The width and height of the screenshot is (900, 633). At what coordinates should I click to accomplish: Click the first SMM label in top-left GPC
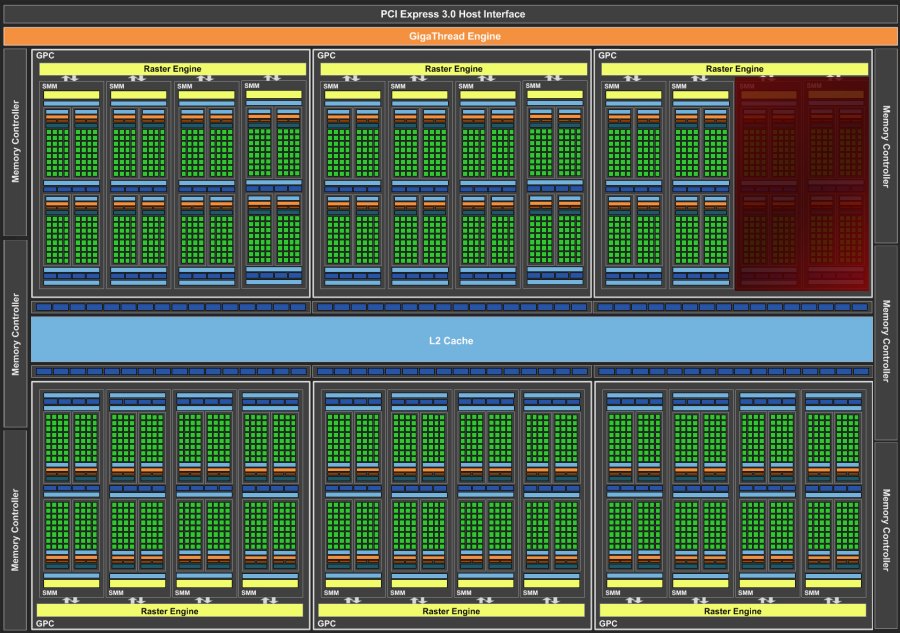[50, 86]
